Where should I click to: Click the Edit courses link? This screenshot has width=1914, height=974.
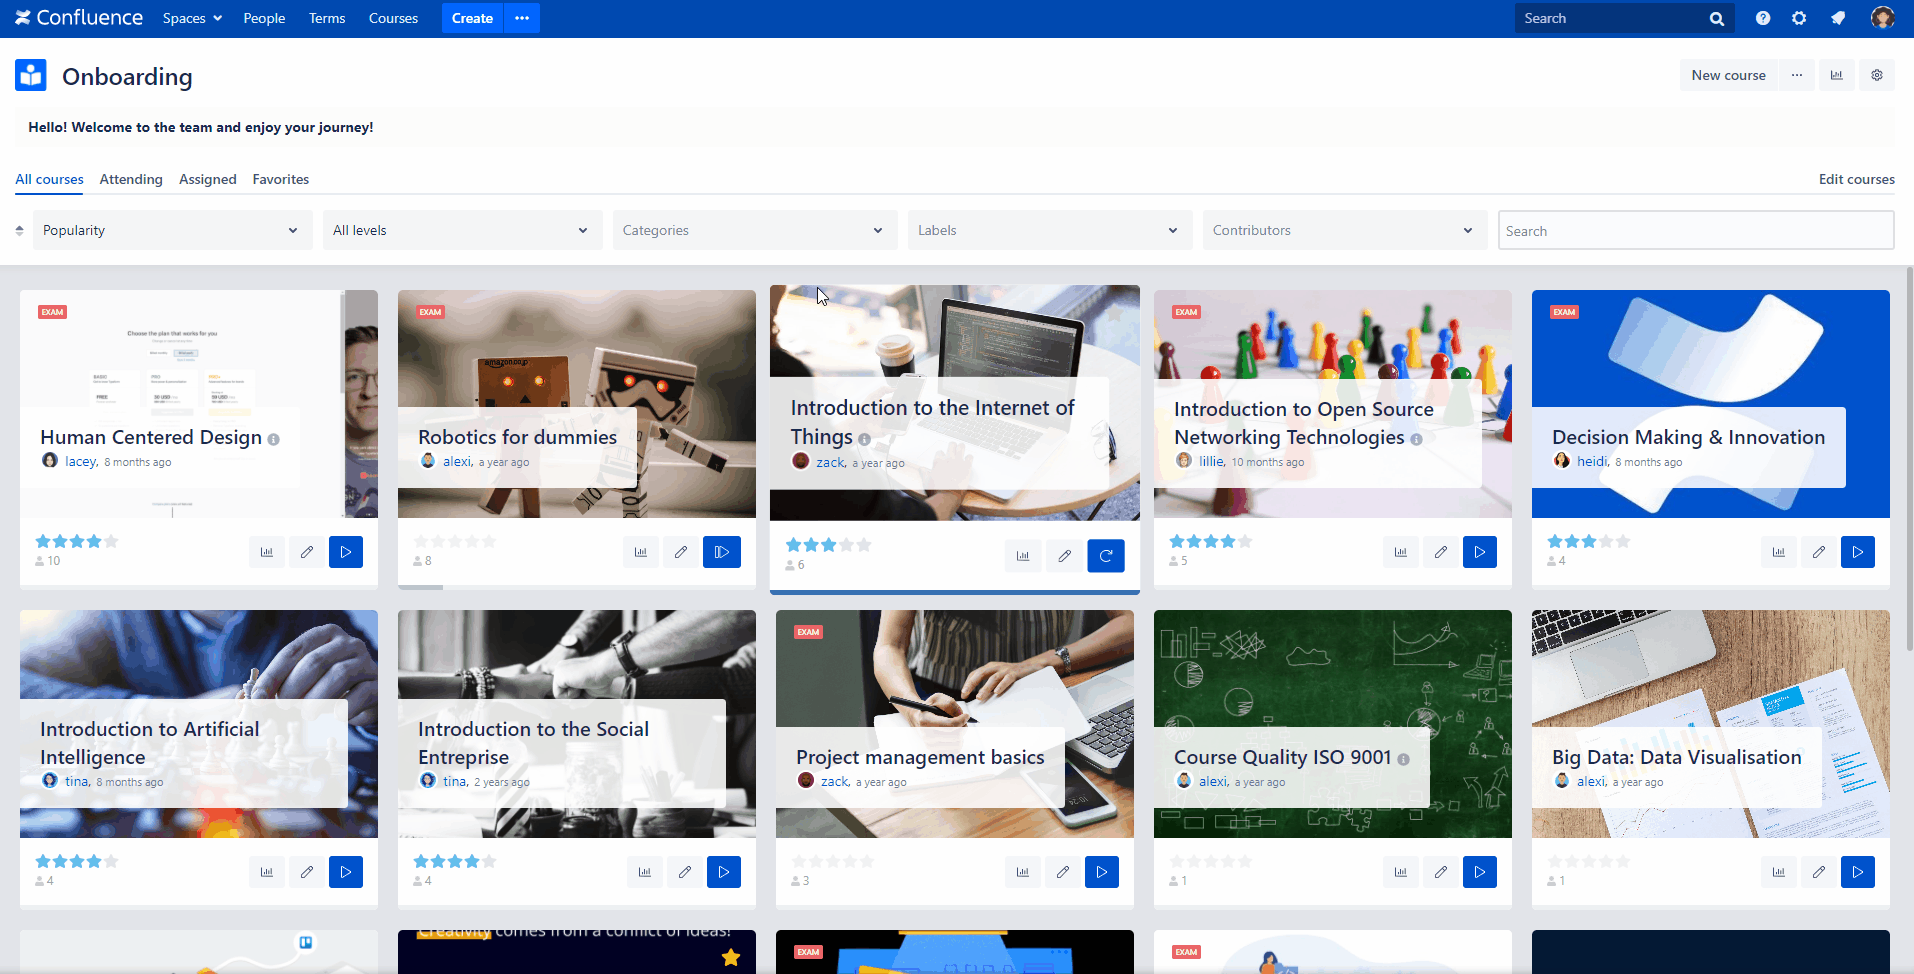click(1856, 179)
